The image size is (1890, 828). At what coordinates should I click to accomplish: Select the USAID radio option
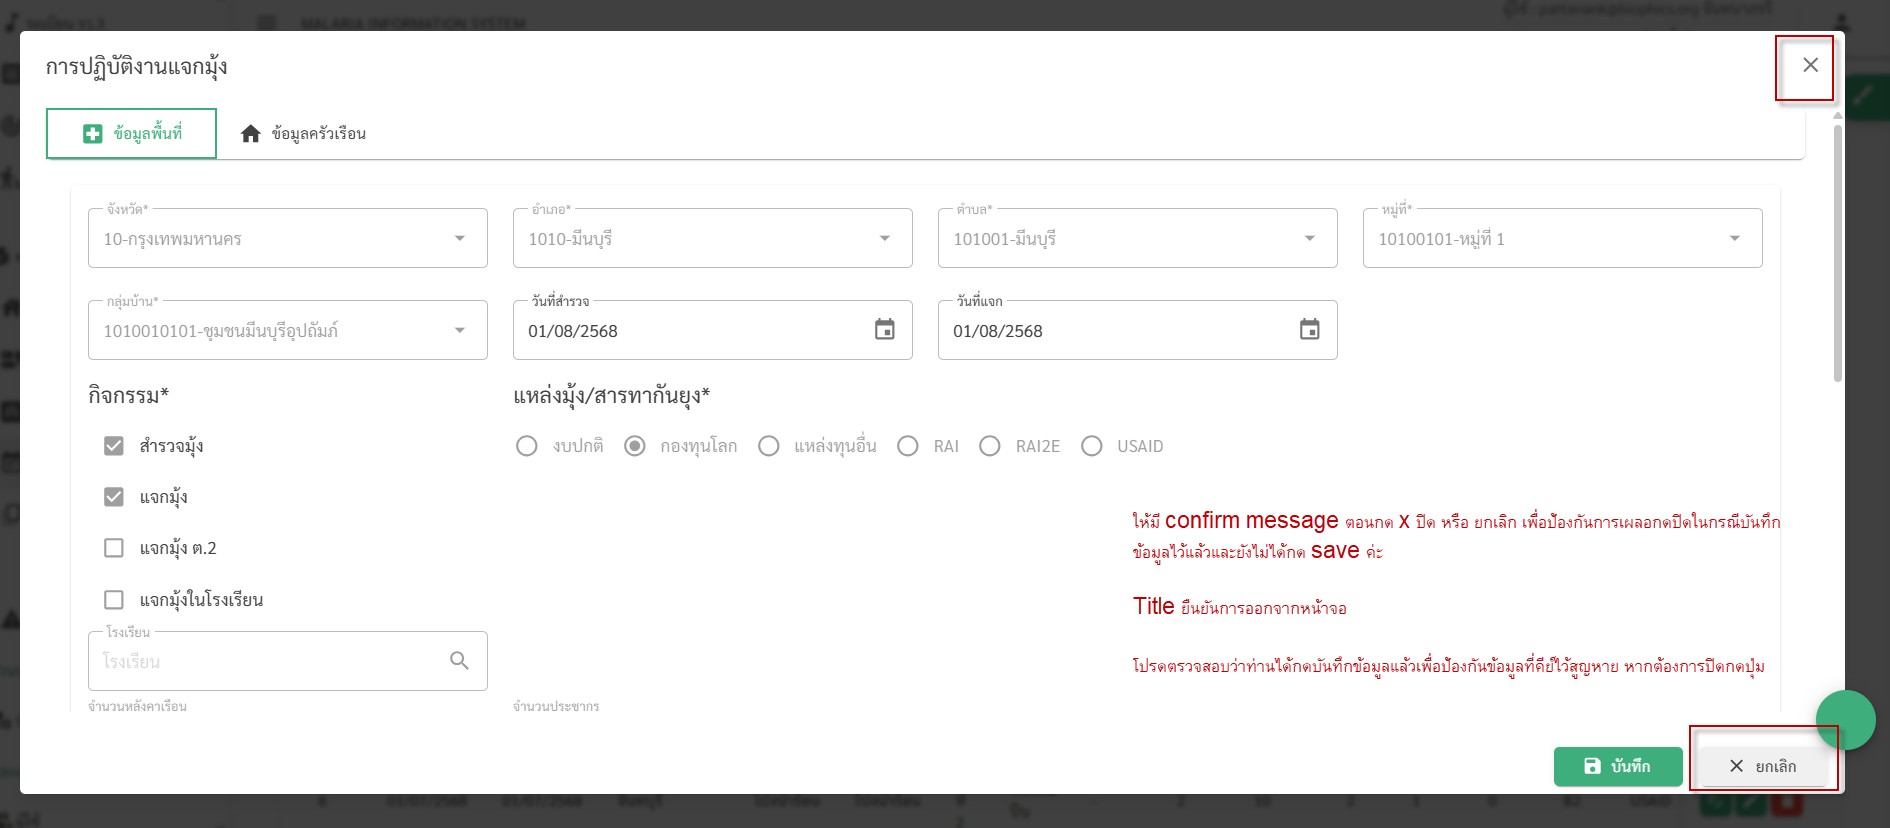(x=1092, y=446)
